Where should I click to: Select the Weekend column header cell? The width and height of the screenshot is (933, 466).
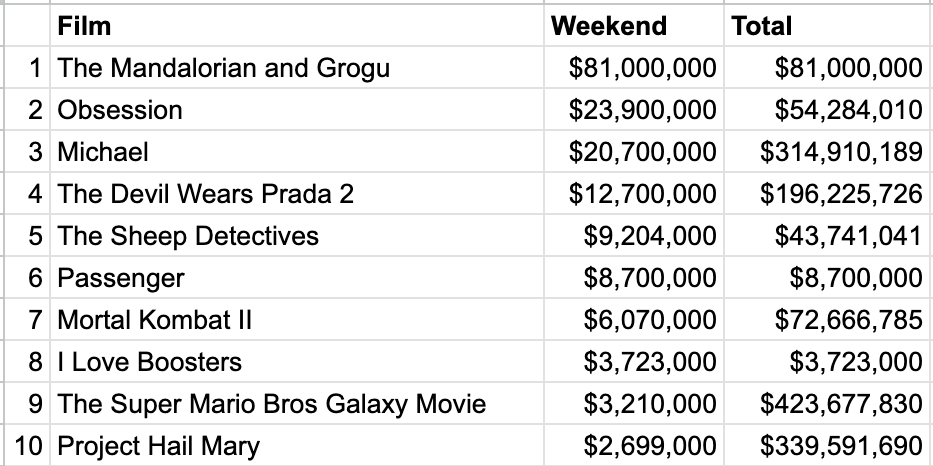(634, 26)
